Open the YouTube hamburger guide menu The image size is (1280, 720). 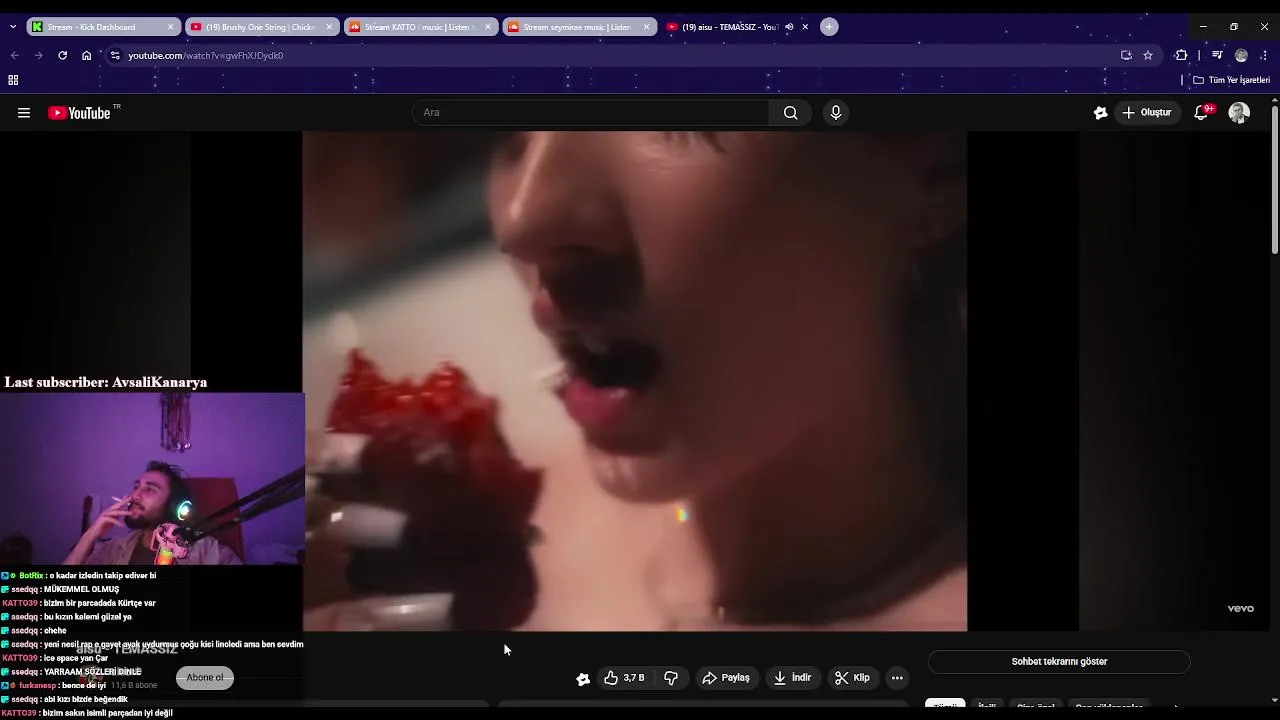pos(24,113)
